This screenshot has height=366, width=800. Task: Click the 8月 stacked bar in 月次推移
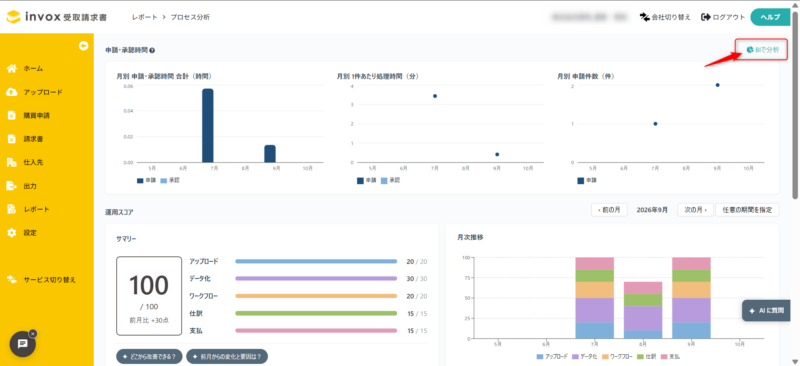(643, 310)
